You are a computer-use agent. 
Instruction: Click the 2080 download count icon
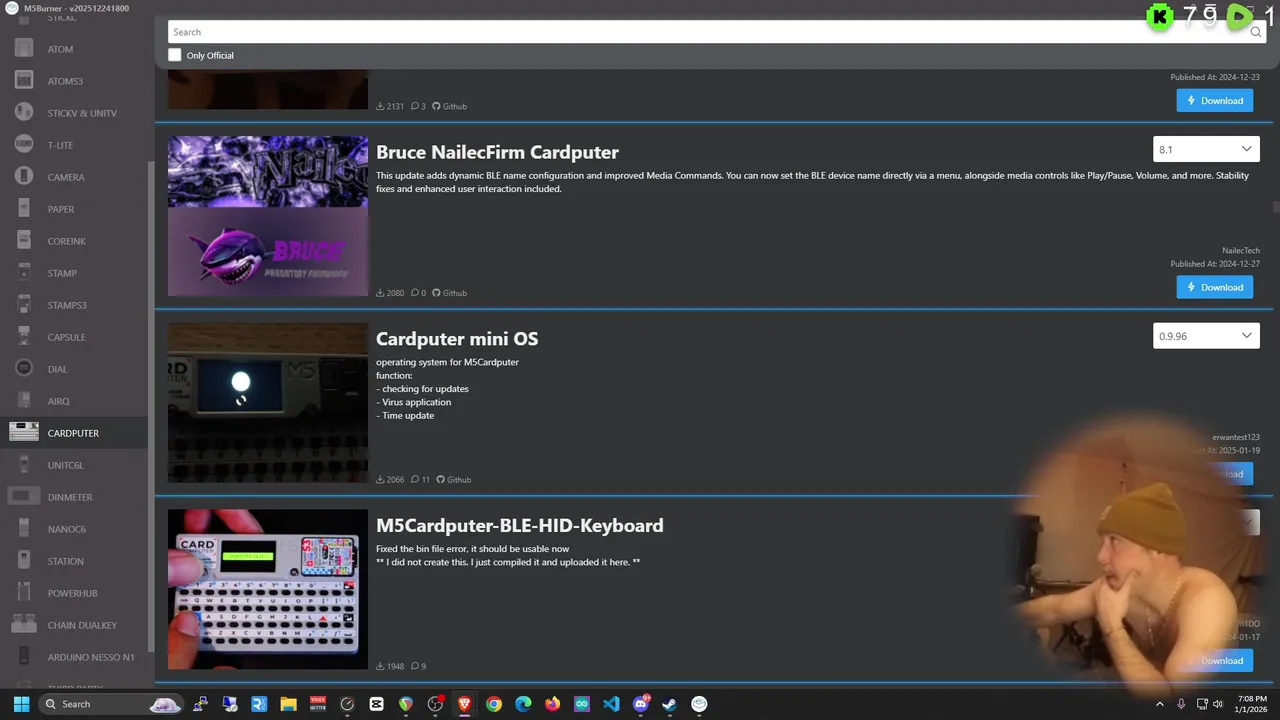381,293
